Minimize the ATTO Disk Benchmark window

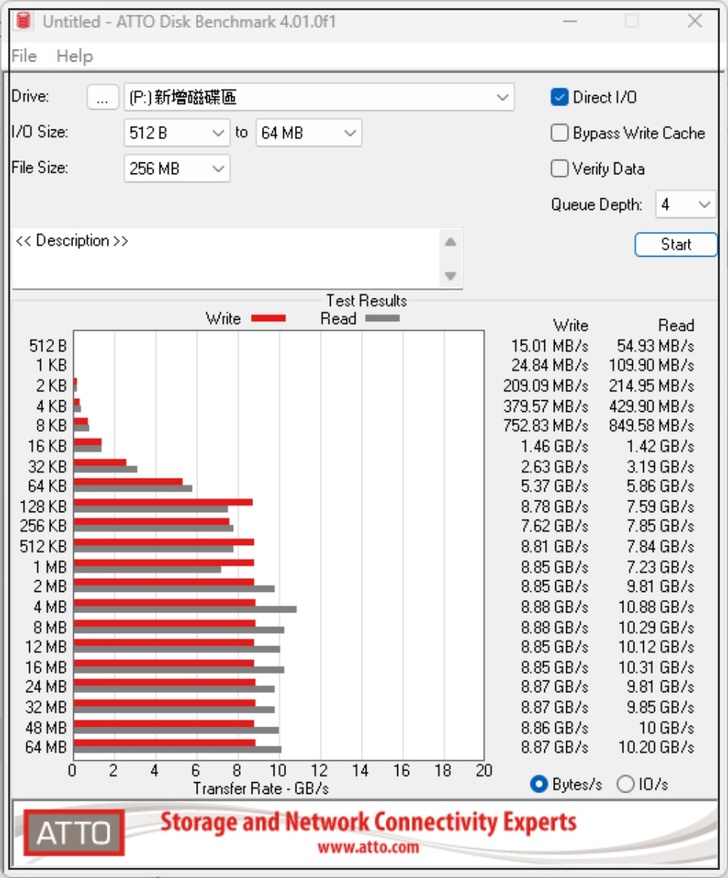(570, 21)
